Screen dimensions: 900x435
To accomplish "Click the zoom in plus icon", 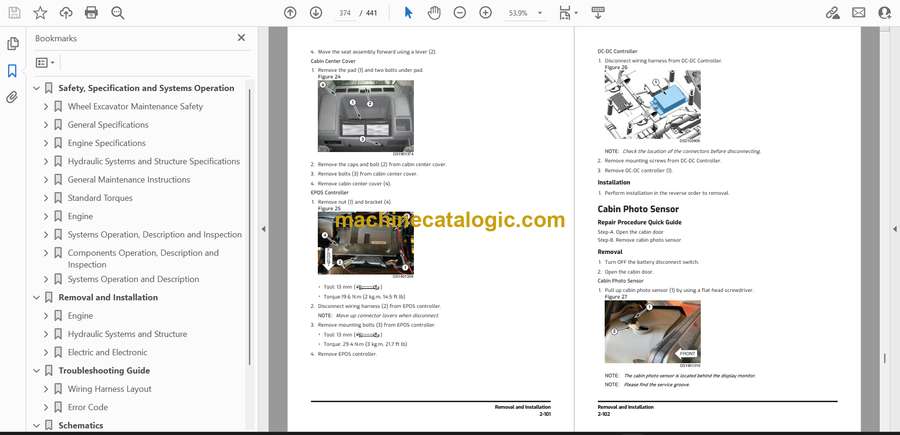I will (x=486, y=13).
